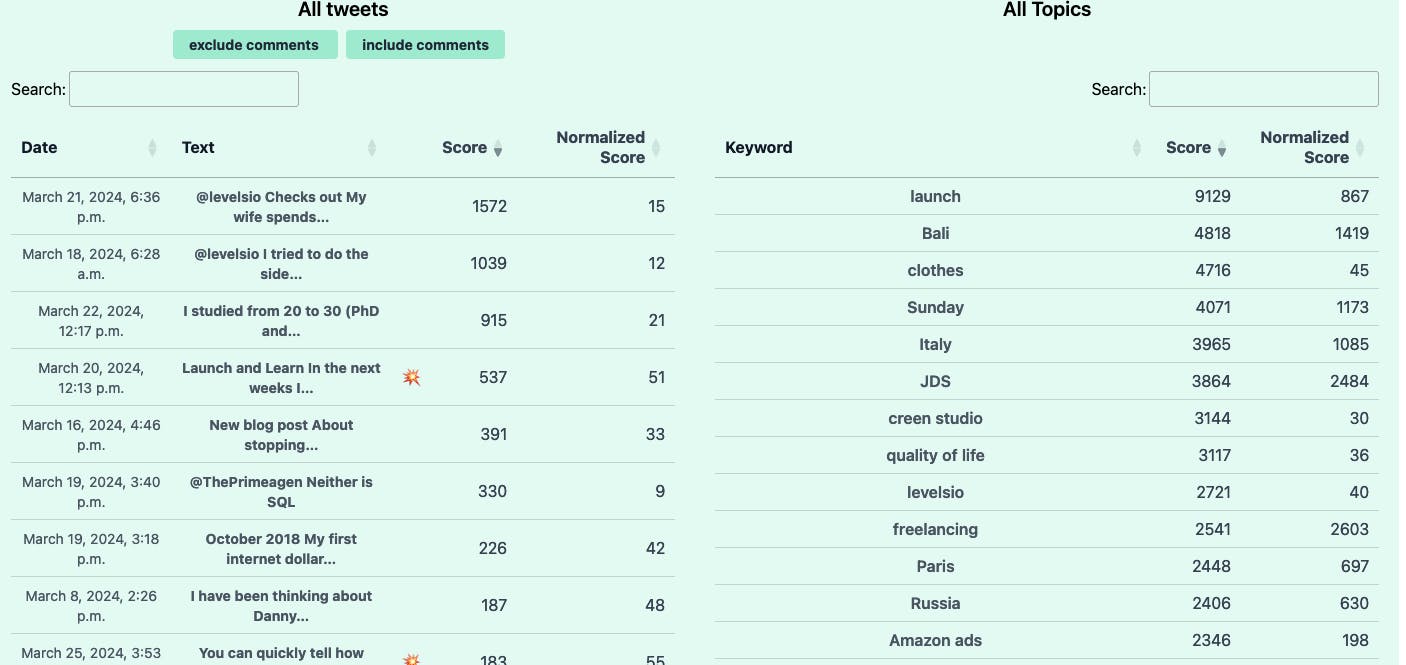Select the 'quality of life' keyword row

[1046, 455]
